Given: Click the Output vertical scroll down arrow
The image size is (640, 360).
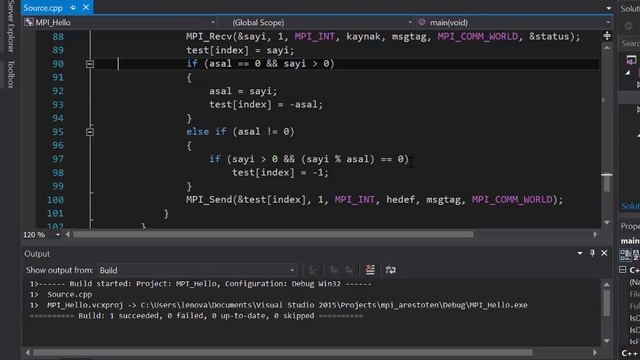Looking at the screenshot, I should [607, 341].
